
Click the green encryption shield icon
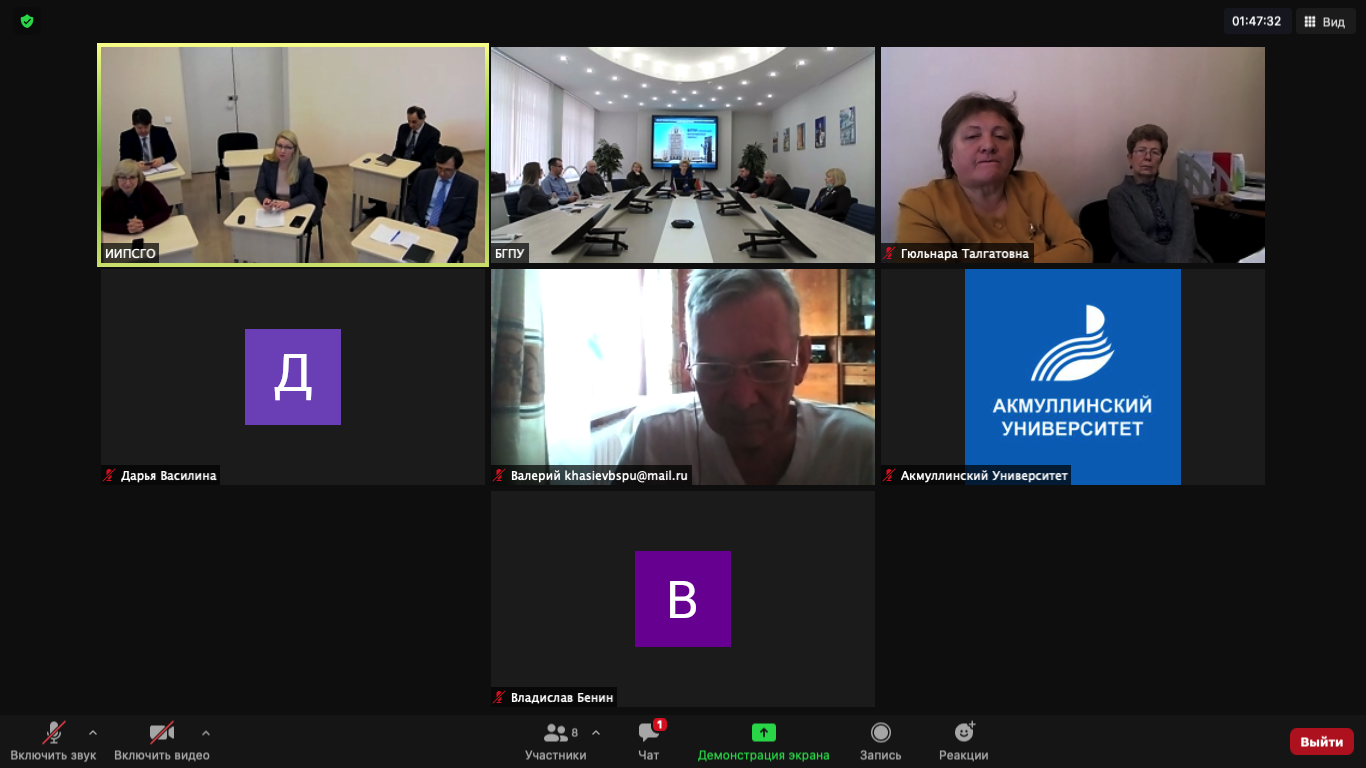pos(27,20)
